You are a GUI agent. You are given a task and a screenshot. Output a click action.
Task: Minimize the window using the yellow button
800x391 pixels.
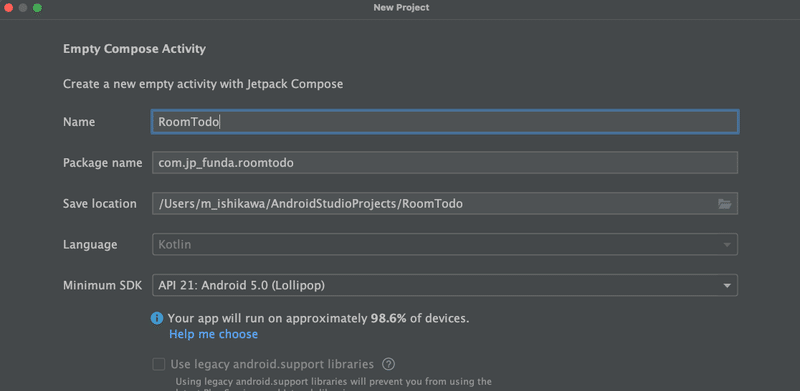coord(22,8)
